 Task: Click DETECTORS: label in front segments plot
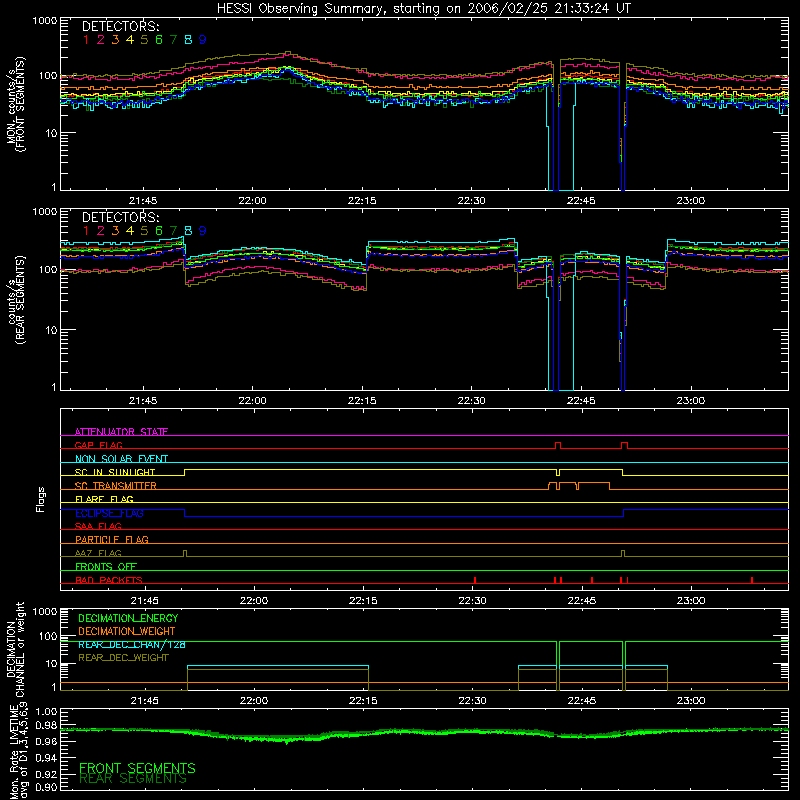click(121, 27)
